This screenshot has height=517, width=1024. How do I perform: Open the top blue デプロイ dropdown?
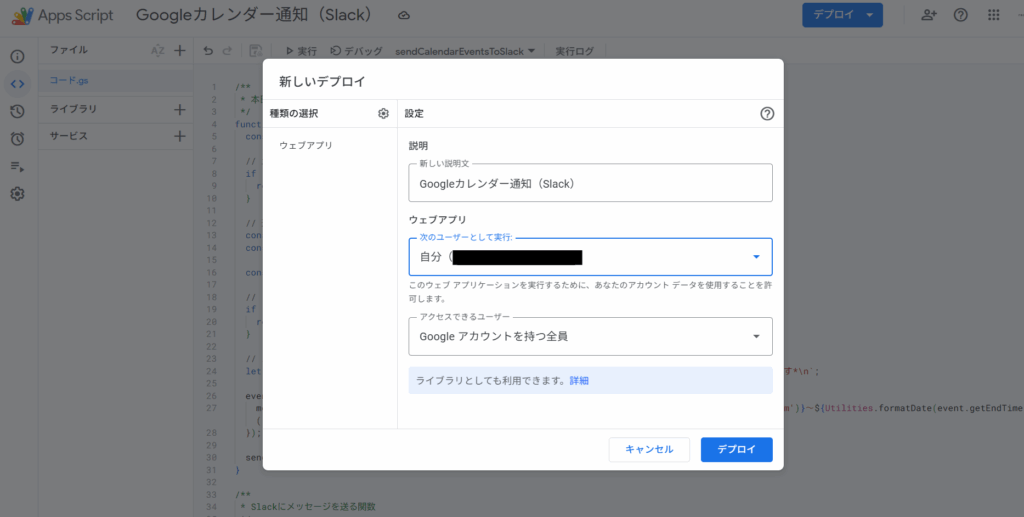click(842, 15)
